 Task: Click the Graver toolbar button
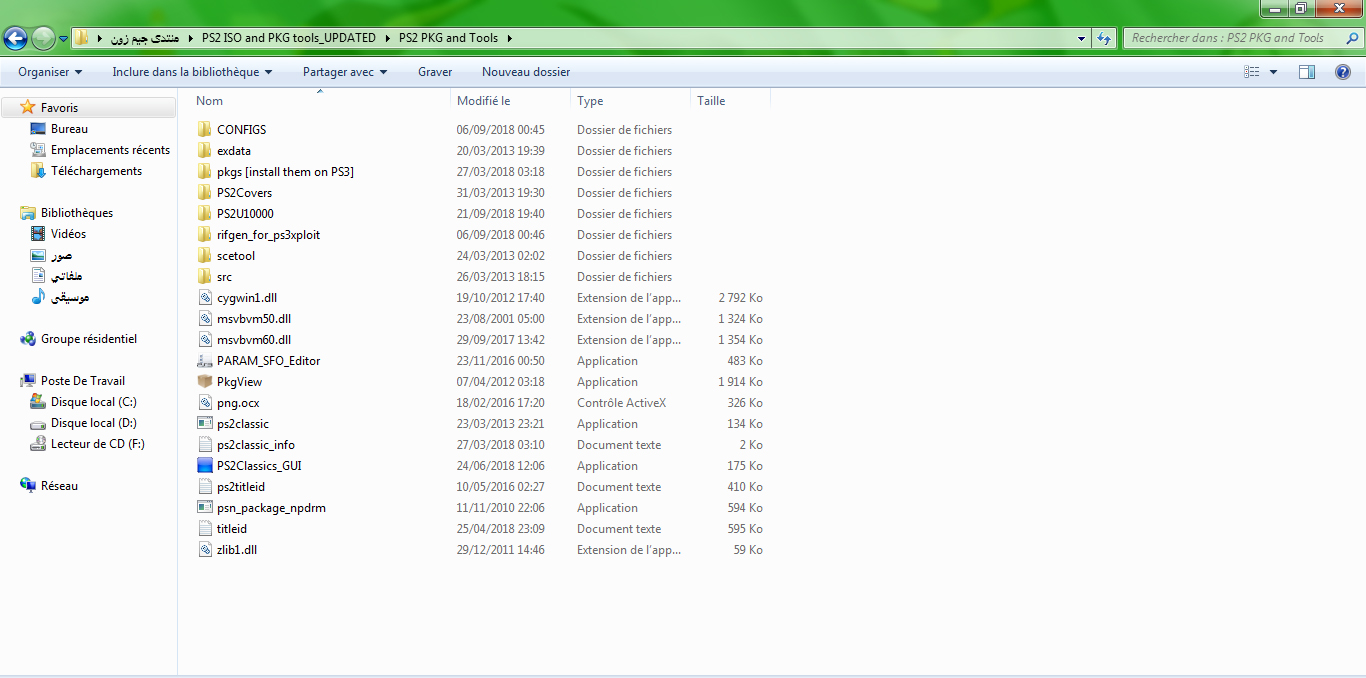pyautogui.click(x=435, y=72)
